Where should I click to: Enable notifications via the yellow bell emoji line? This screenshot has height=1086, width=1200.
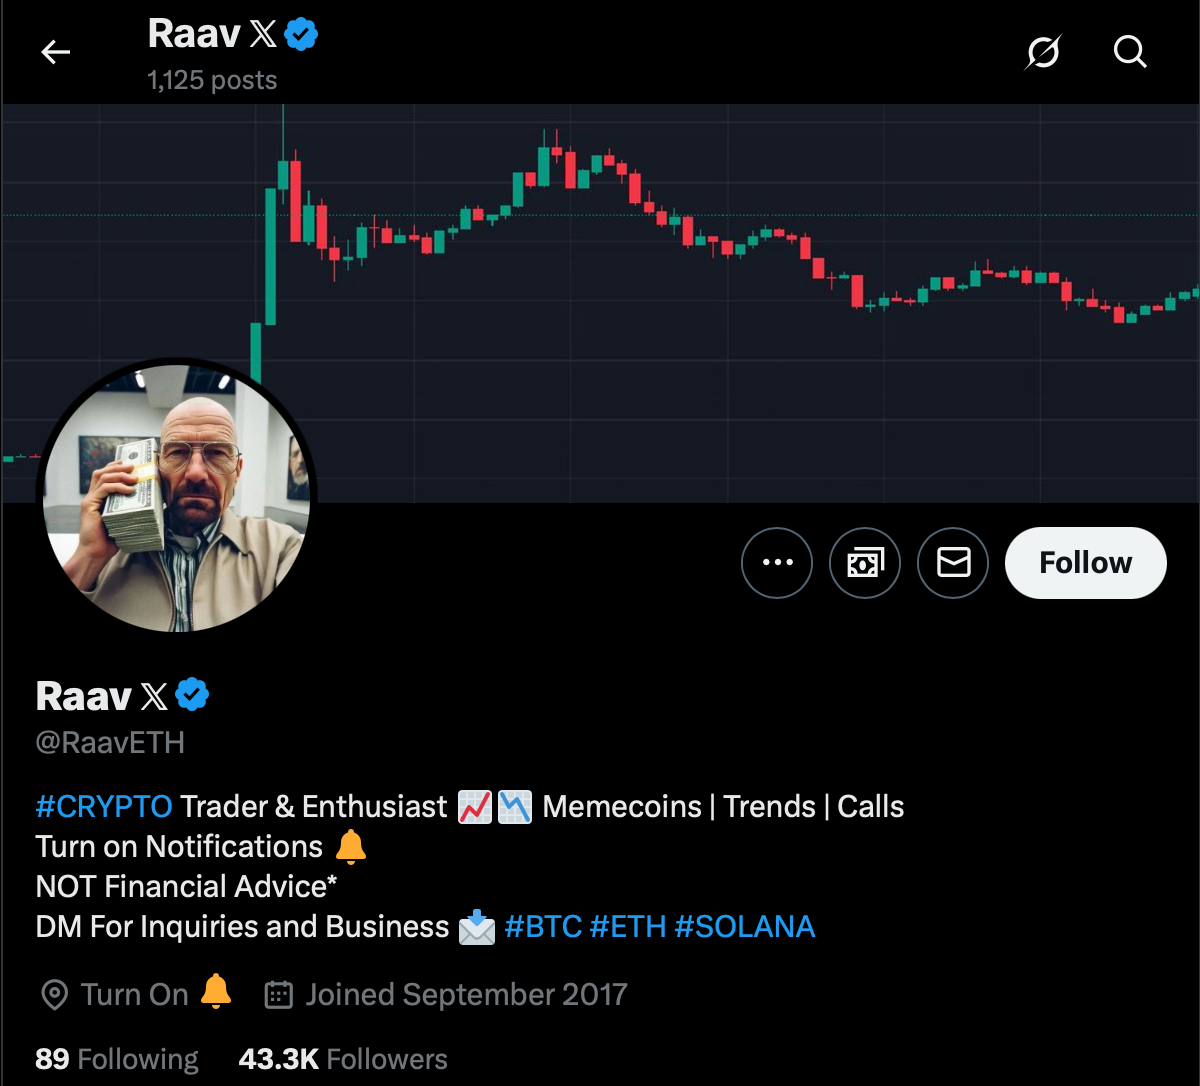350,847
